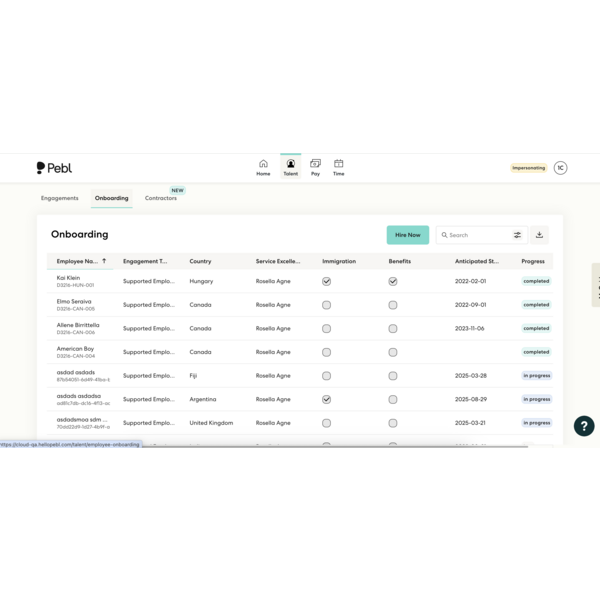The height and width of the screenshot is (600, 600).
Task: Click the Hire Now button
Action: (407, 235)
